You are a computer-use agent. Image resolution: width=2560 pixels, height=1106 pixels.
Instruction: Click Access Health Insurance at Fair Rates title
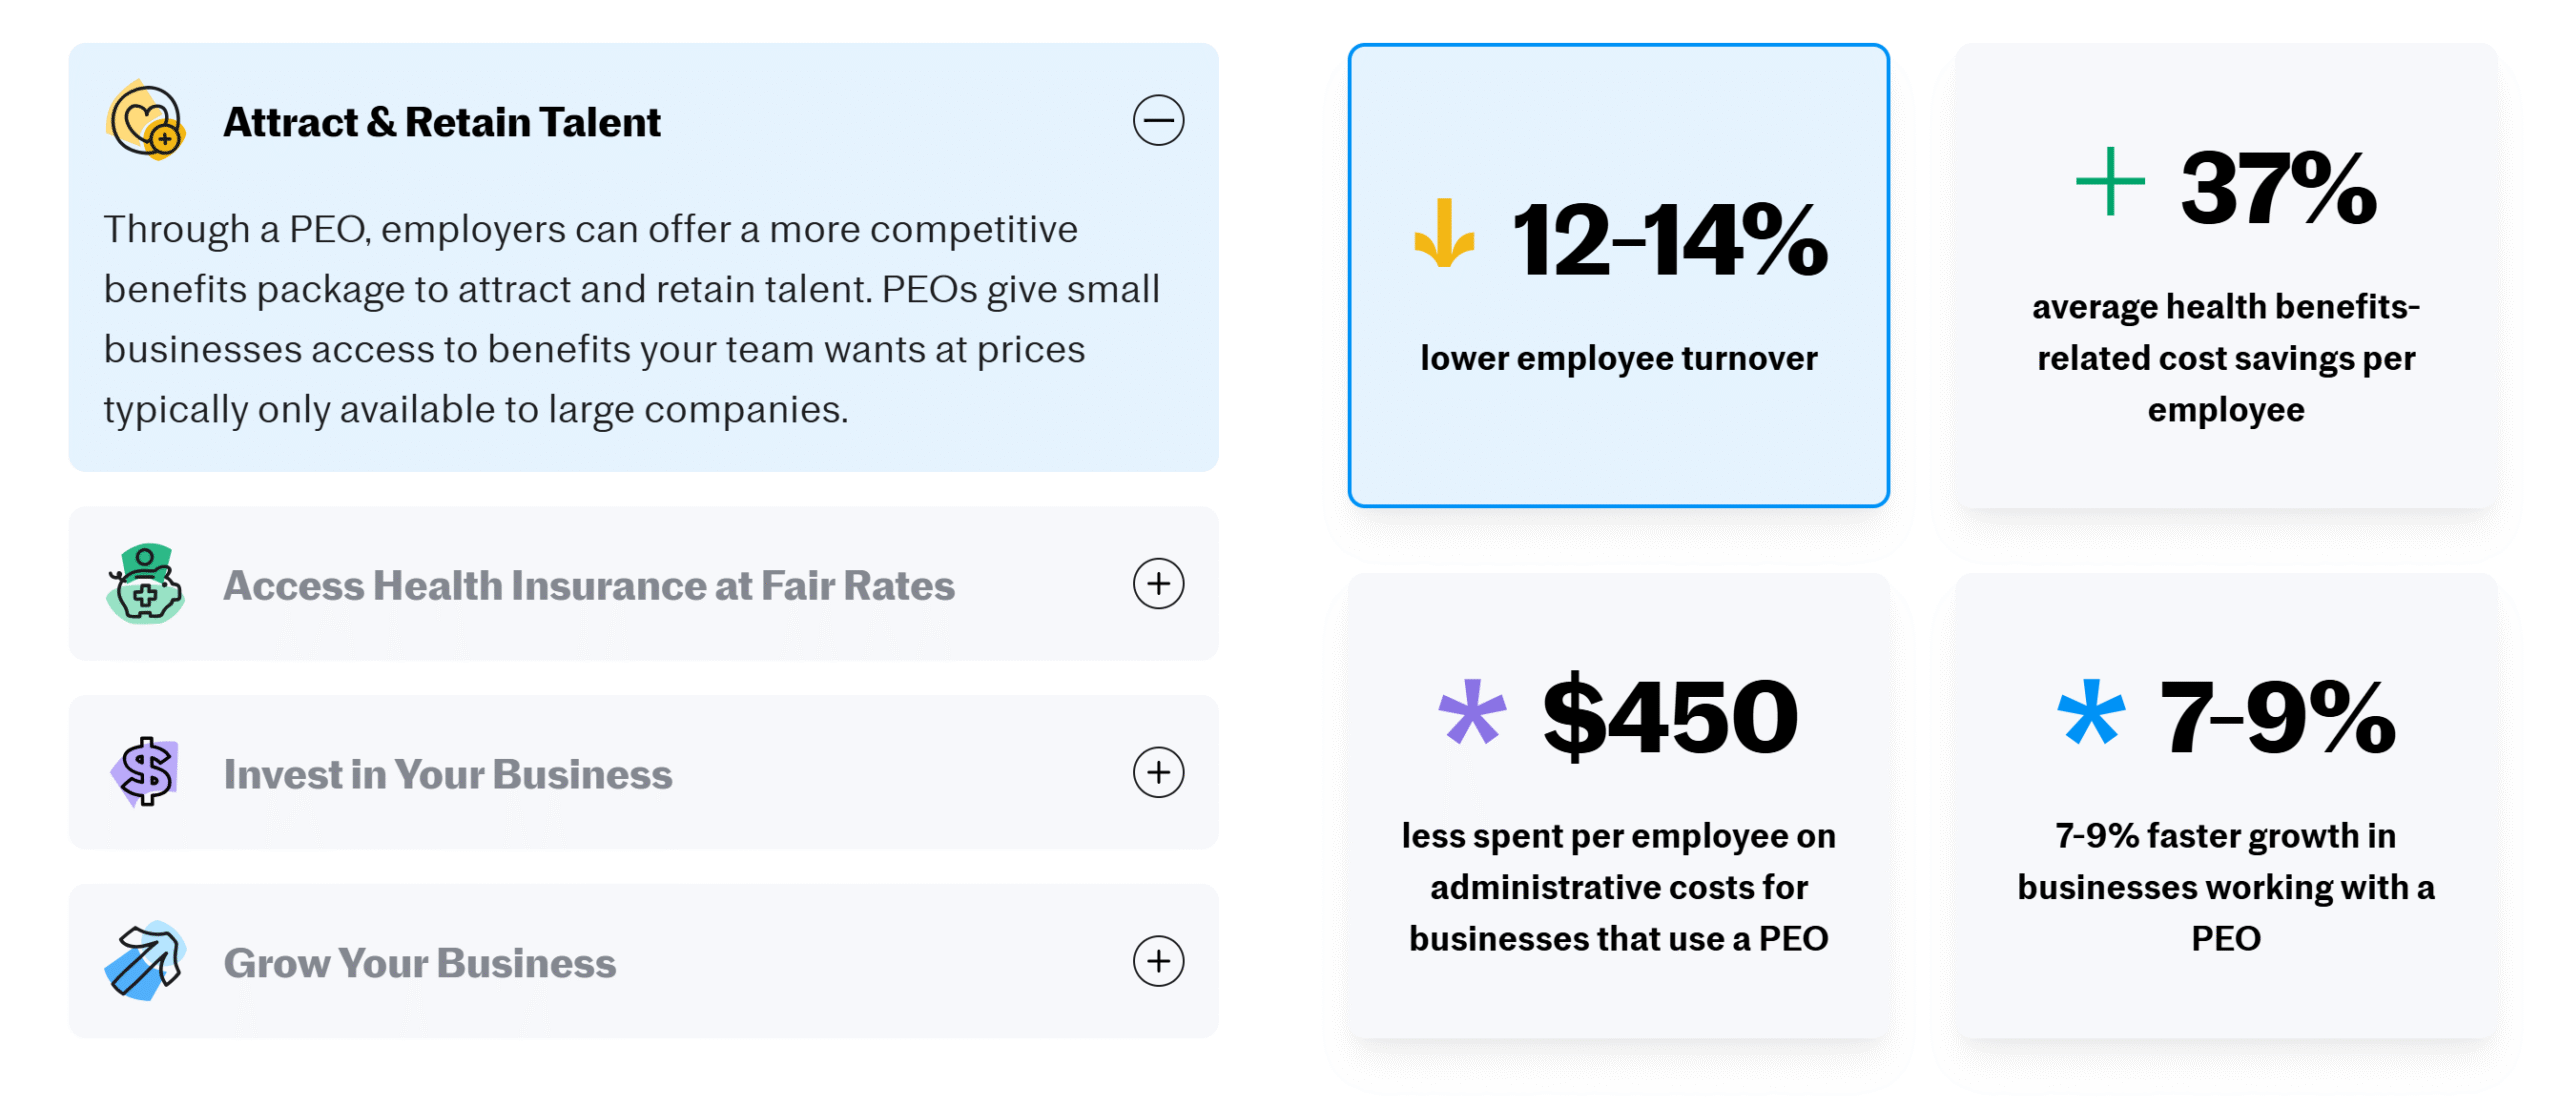(x=589, y=586)
